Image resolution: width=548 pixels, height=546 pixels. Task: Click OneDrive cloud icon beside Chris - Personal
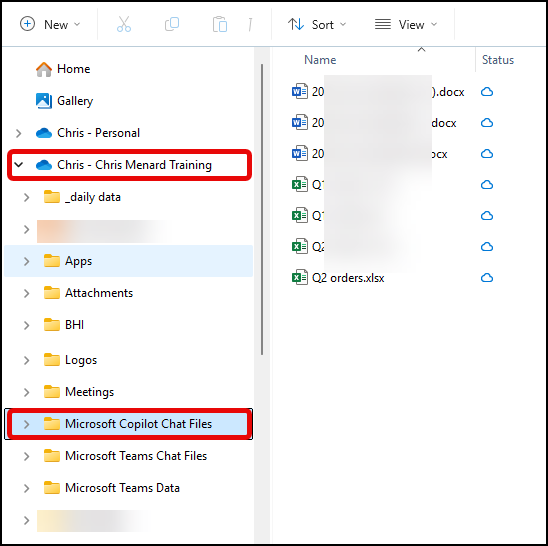point(44,133)
